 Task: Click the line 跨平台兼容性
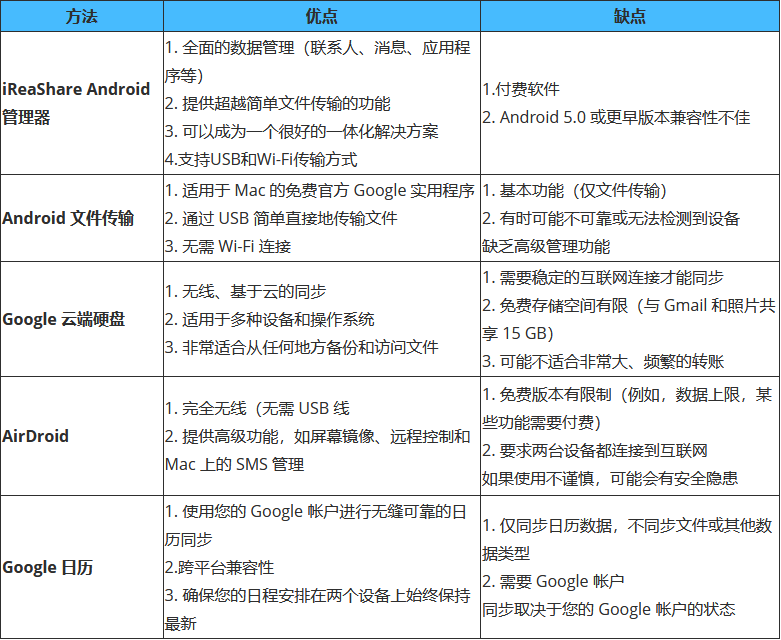tap(220, 567)
